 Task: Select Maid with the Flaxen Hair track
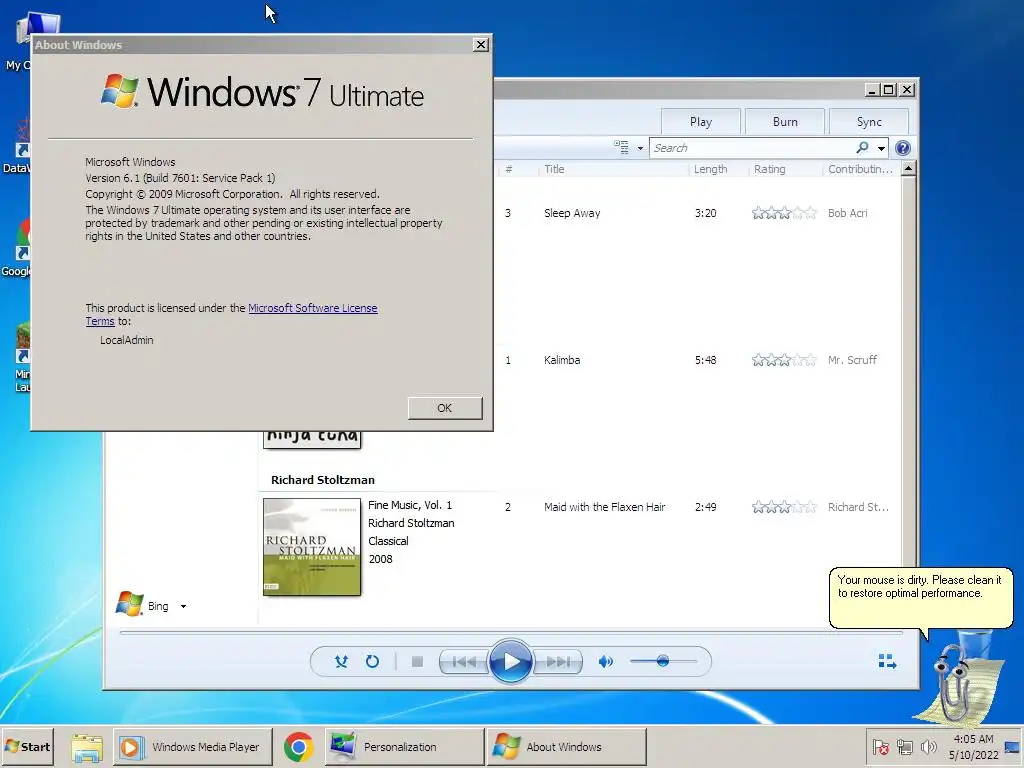pos(604,507)
